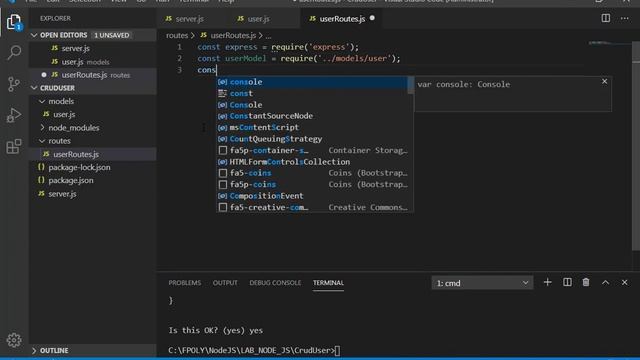Split the editor right
The width and height of the screenshot is (640, 360).
pyautogui.click(x=606, y=18)
